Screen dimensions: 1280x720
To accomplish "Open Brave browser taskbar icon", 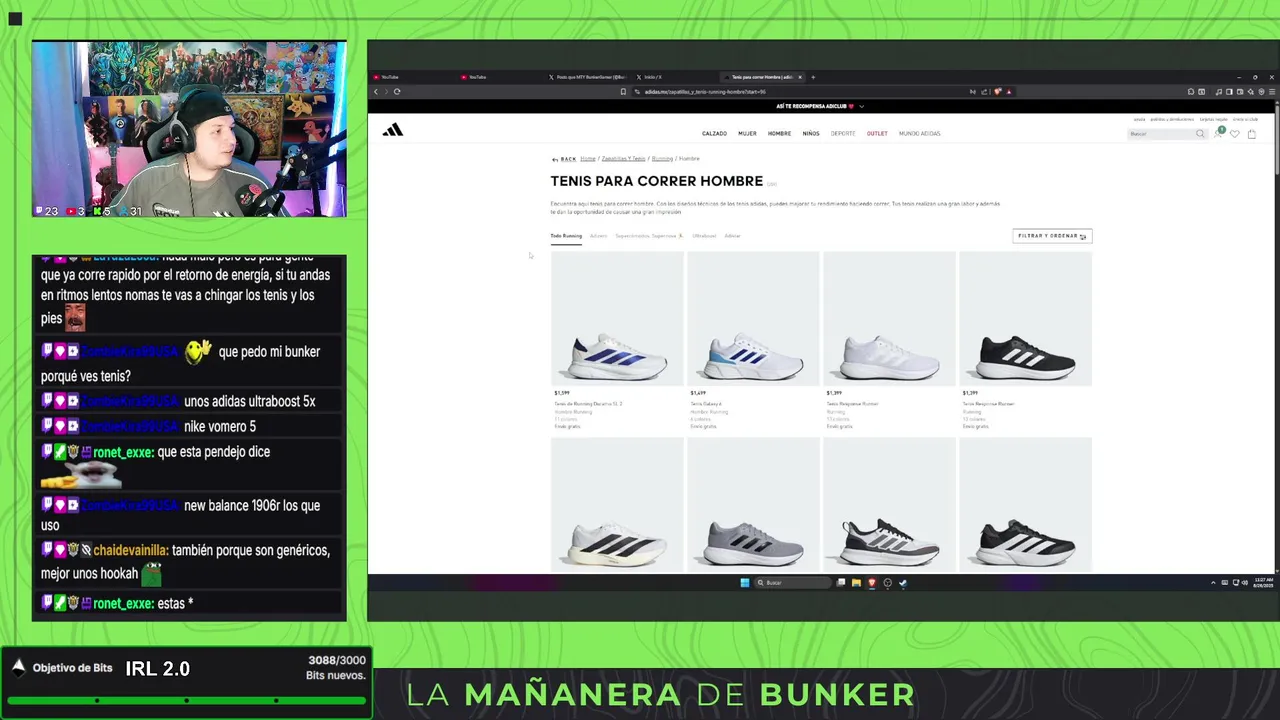I will (872, 583).
